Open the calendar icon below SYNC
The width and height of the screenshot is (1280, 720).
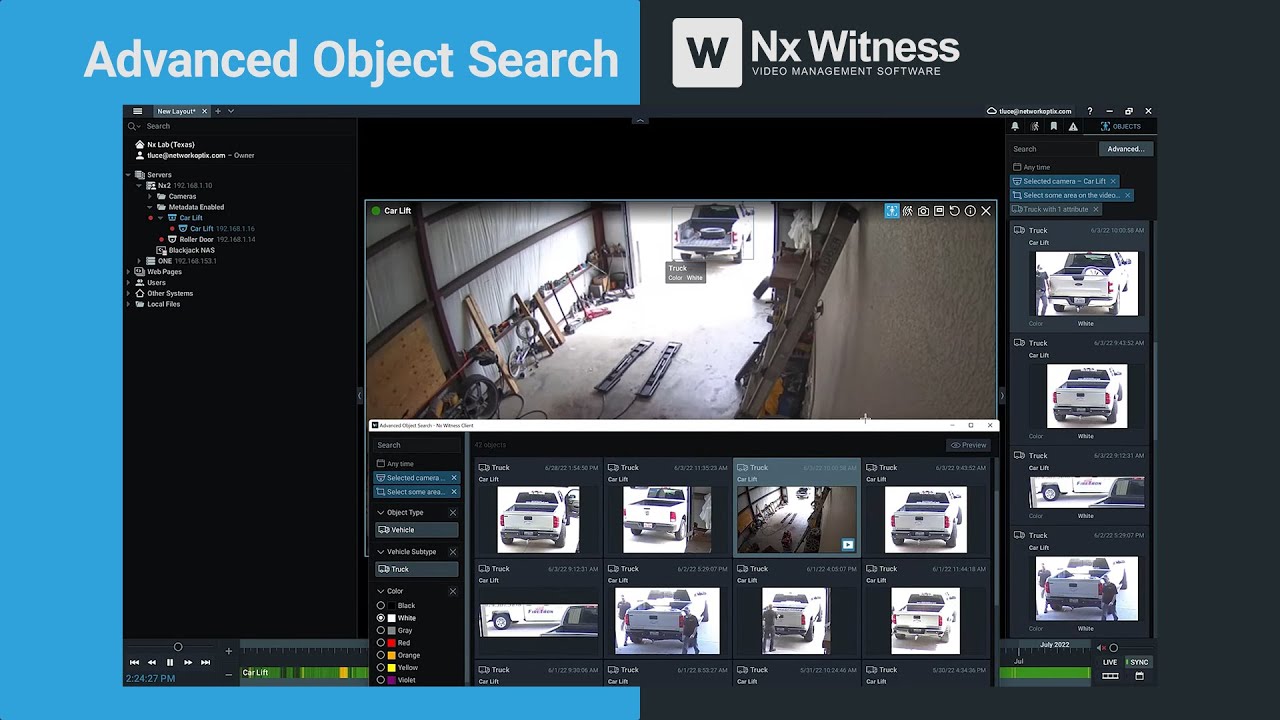(x=1139, y=677)
